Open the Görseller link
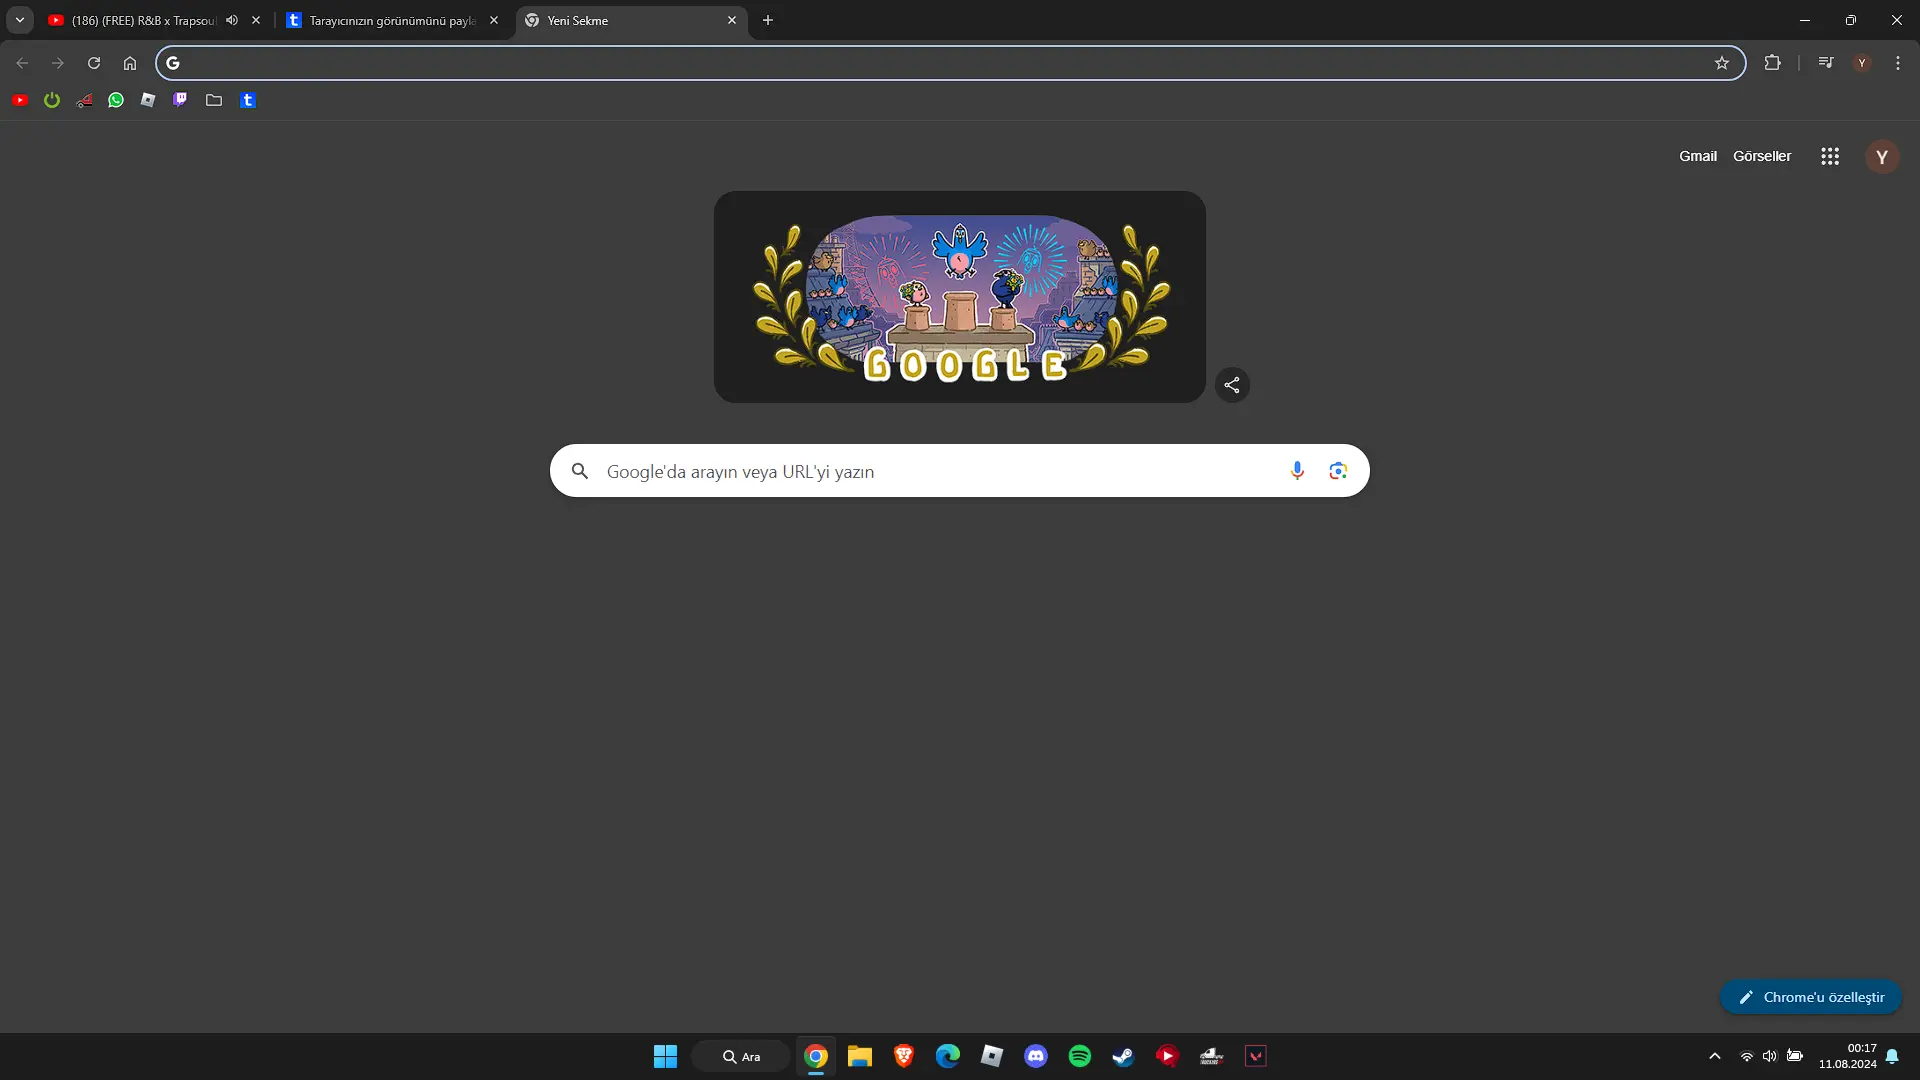Image resolution: width=1920 pixels, height=1080 pixels. [1762, 156]
